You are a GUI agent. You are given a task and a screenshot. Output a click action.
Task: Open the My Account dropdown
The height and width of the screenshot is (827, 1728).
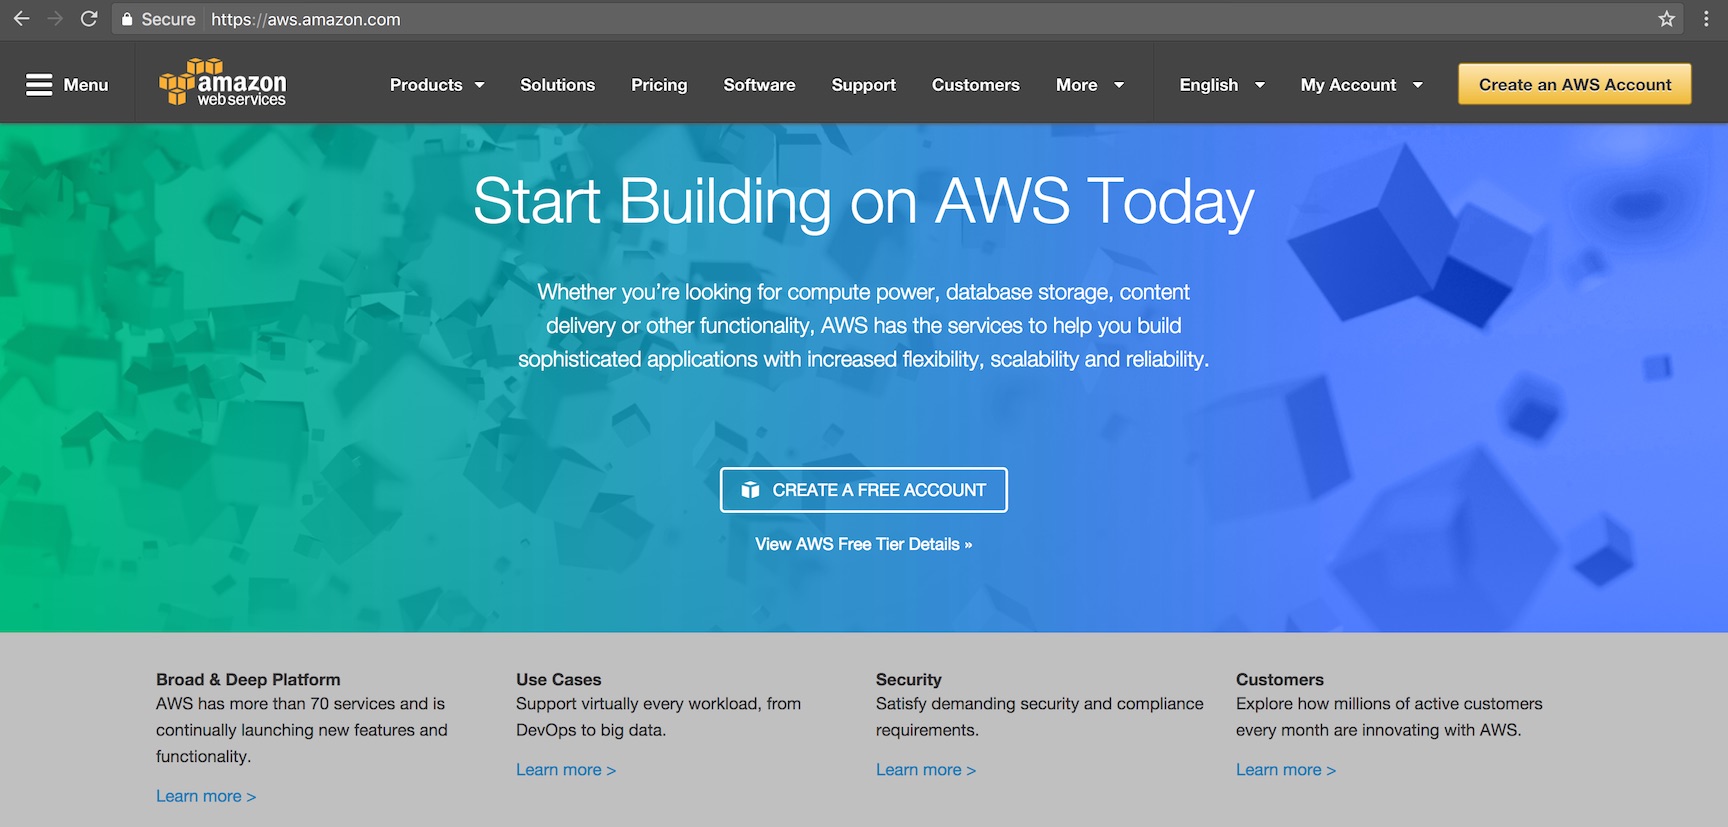[x=1360, y=85]
